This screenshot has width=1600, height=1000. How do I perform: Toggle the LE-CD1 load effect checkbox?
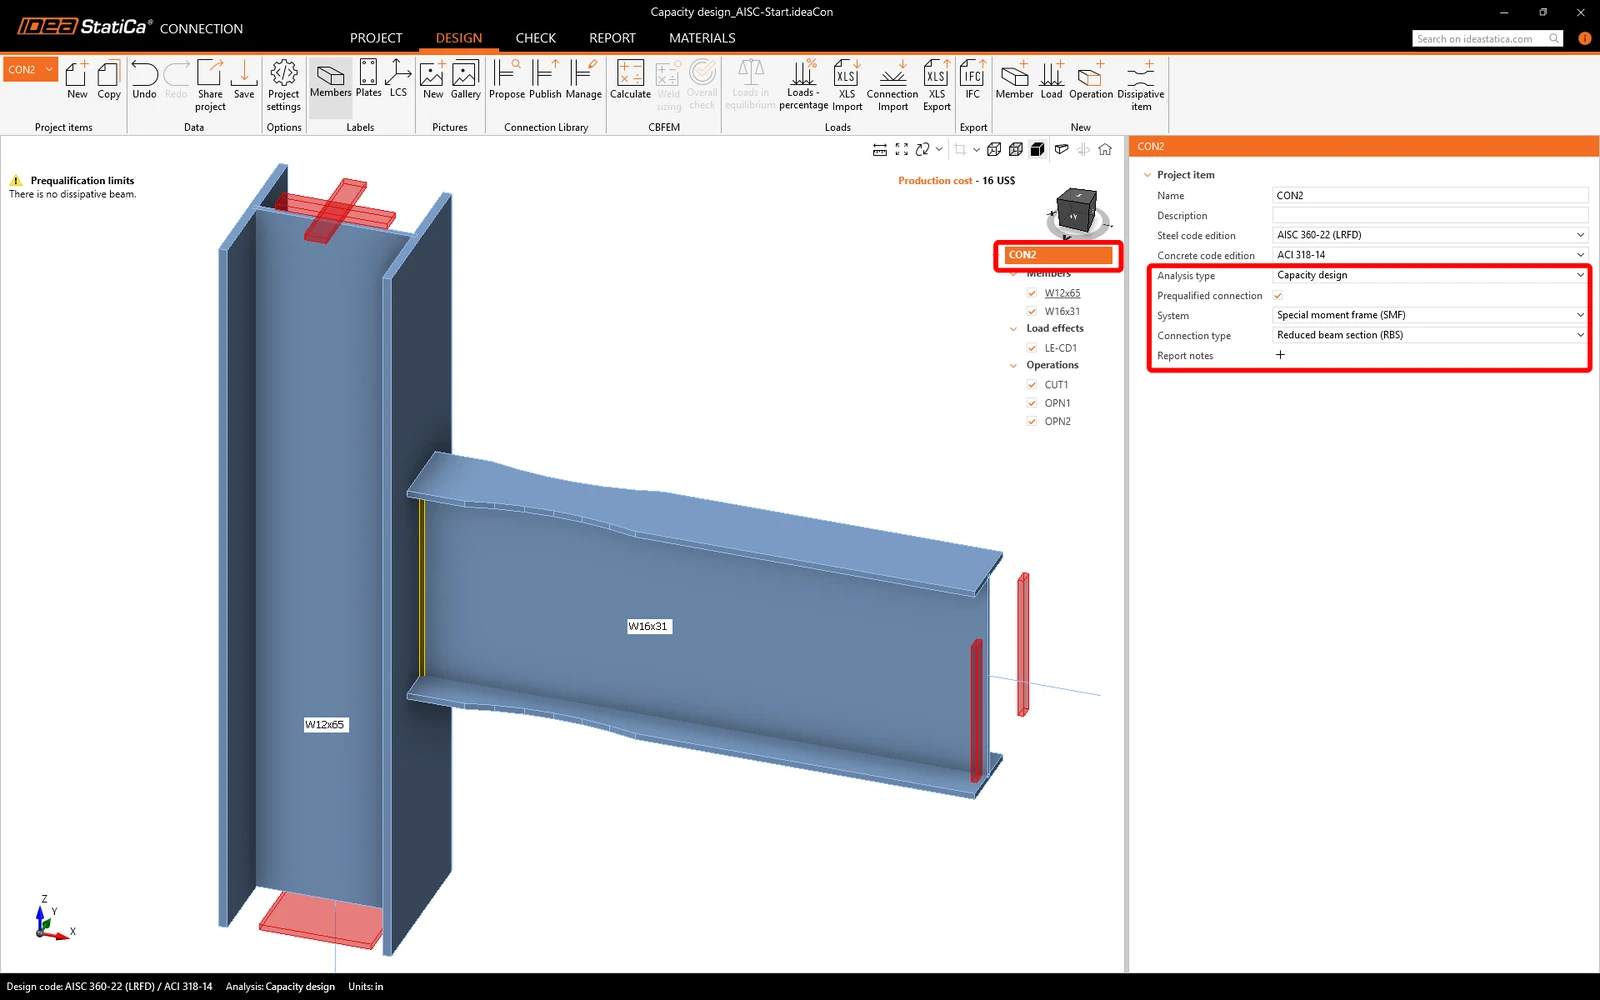click(1032, 348)
